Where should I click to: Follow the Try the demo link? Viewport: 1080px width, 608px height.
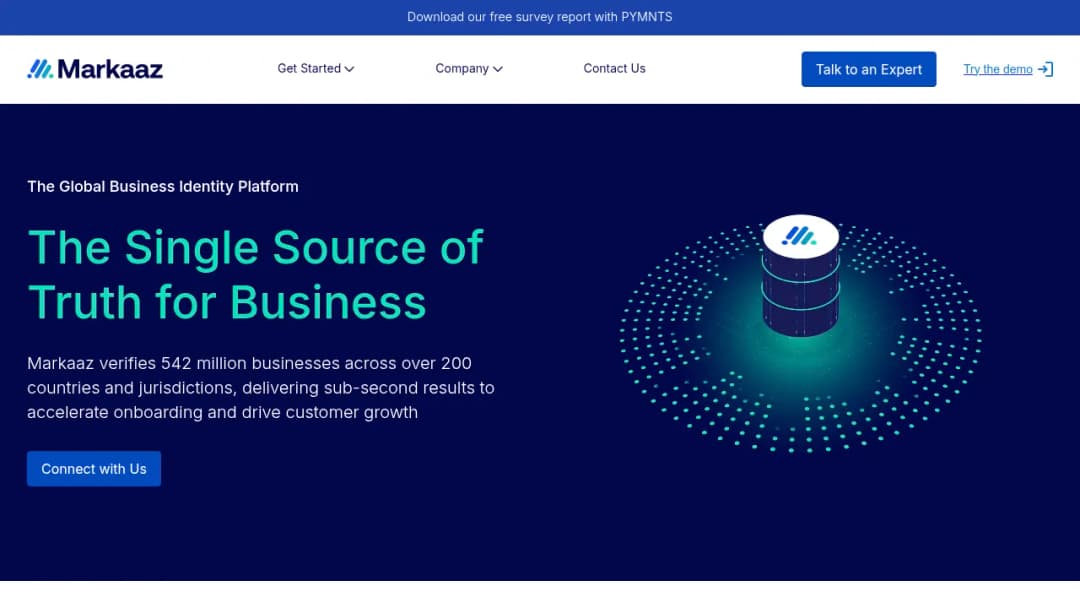click(997, 69)
